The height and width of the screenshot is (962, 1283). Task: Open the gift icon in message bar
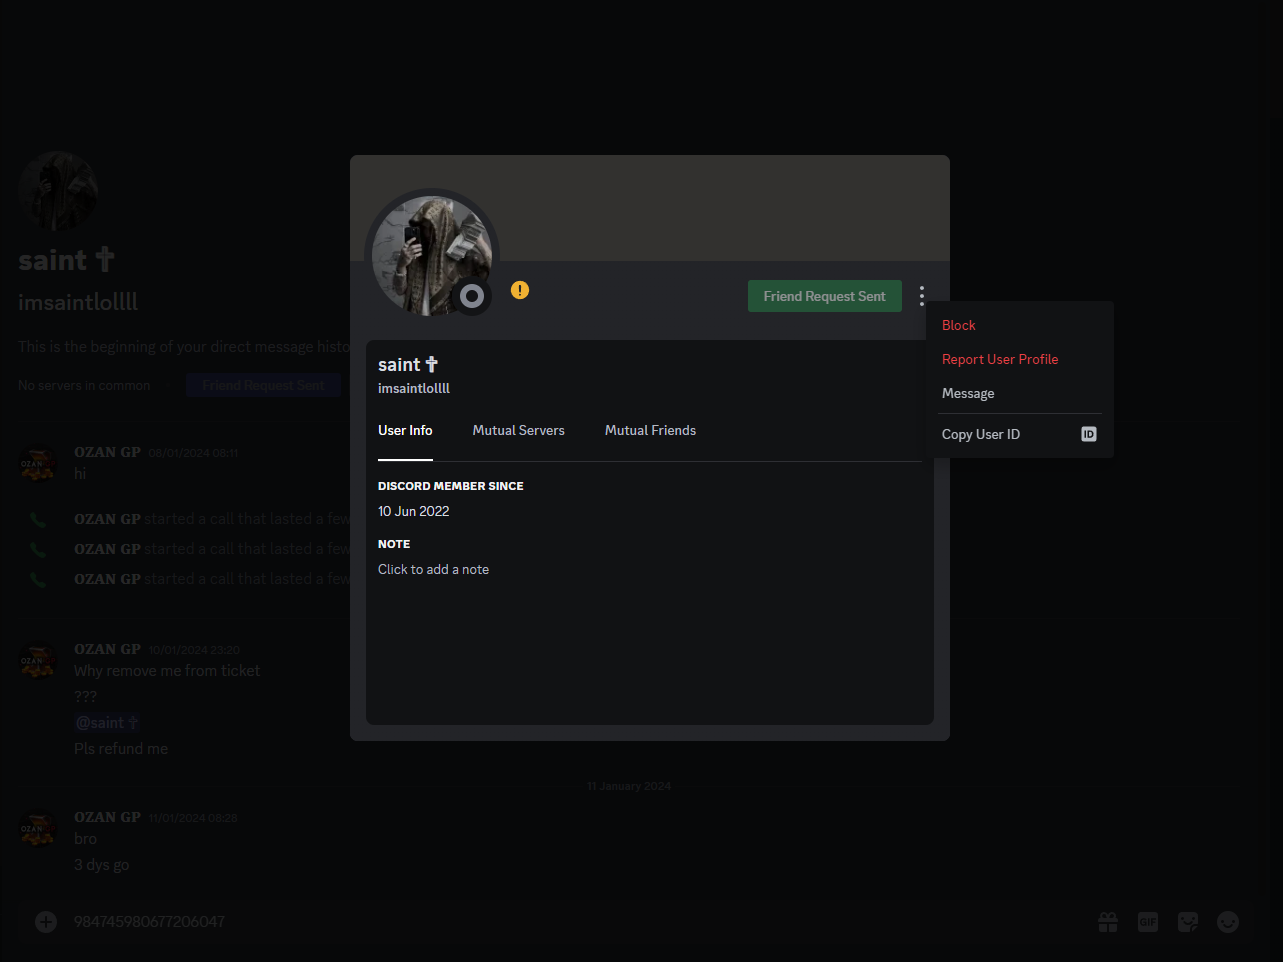[x=1108, y=922]
